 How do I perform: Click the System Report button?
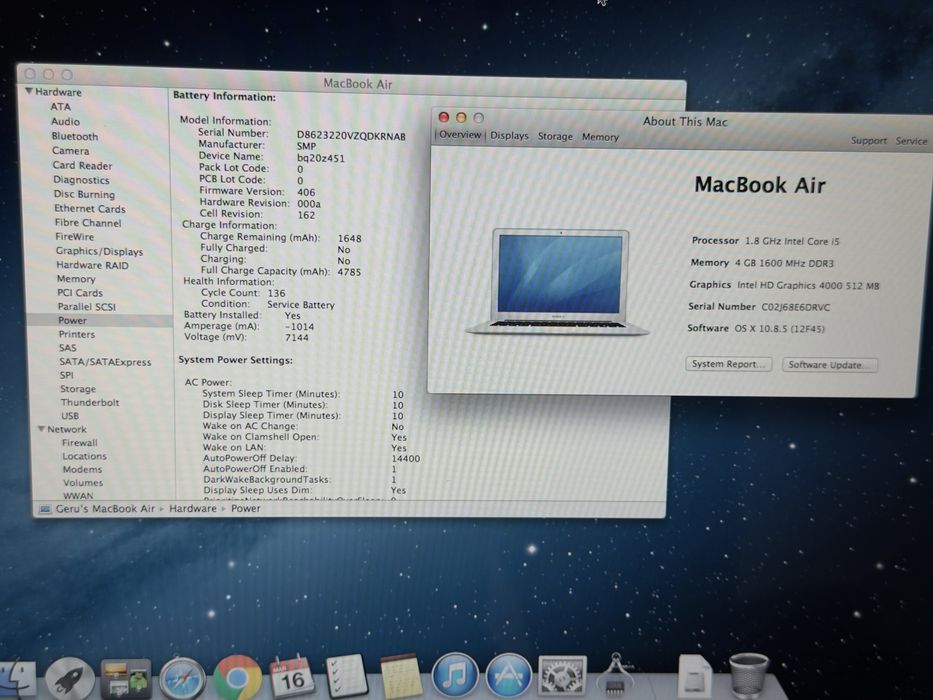click(729, 364)
